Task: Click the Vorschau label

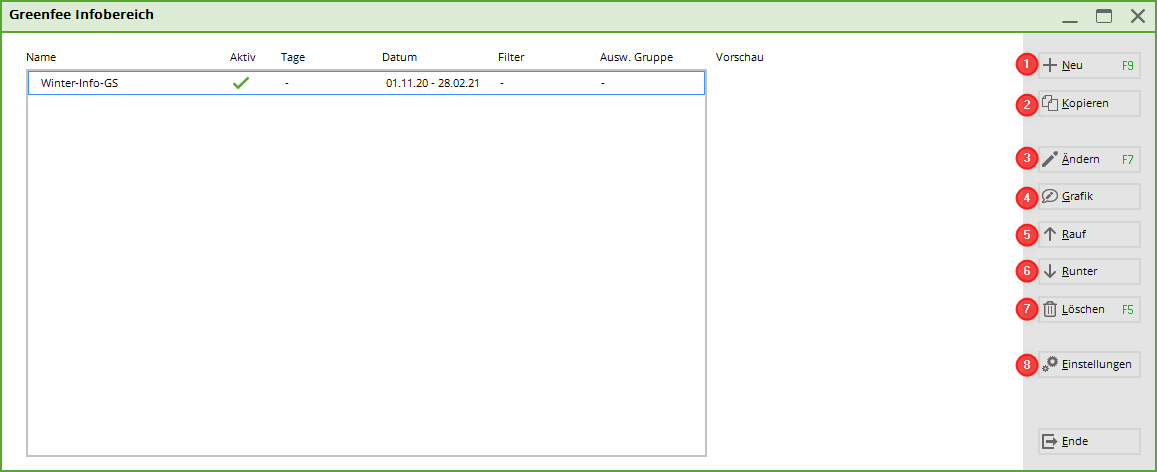Action: 739,57
